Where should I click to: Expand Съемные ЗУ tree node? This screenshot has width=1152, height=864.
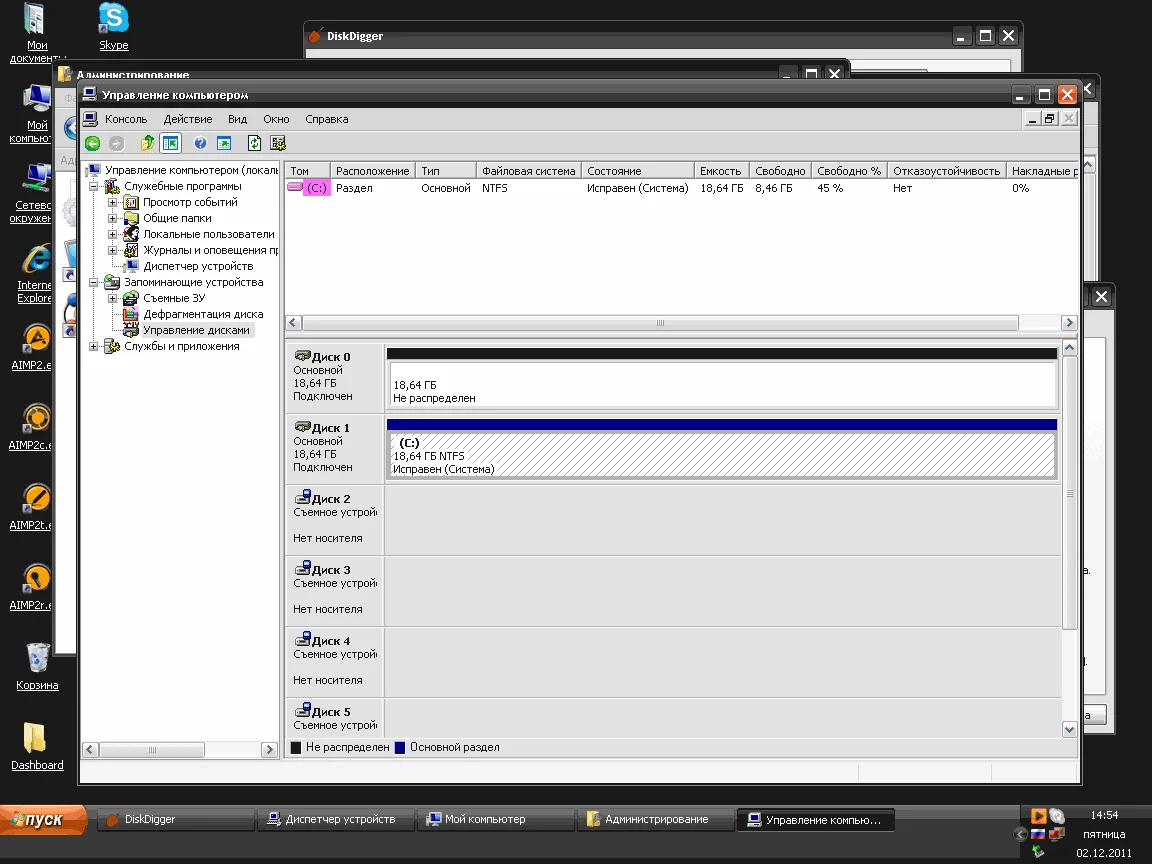pos(112,298)
